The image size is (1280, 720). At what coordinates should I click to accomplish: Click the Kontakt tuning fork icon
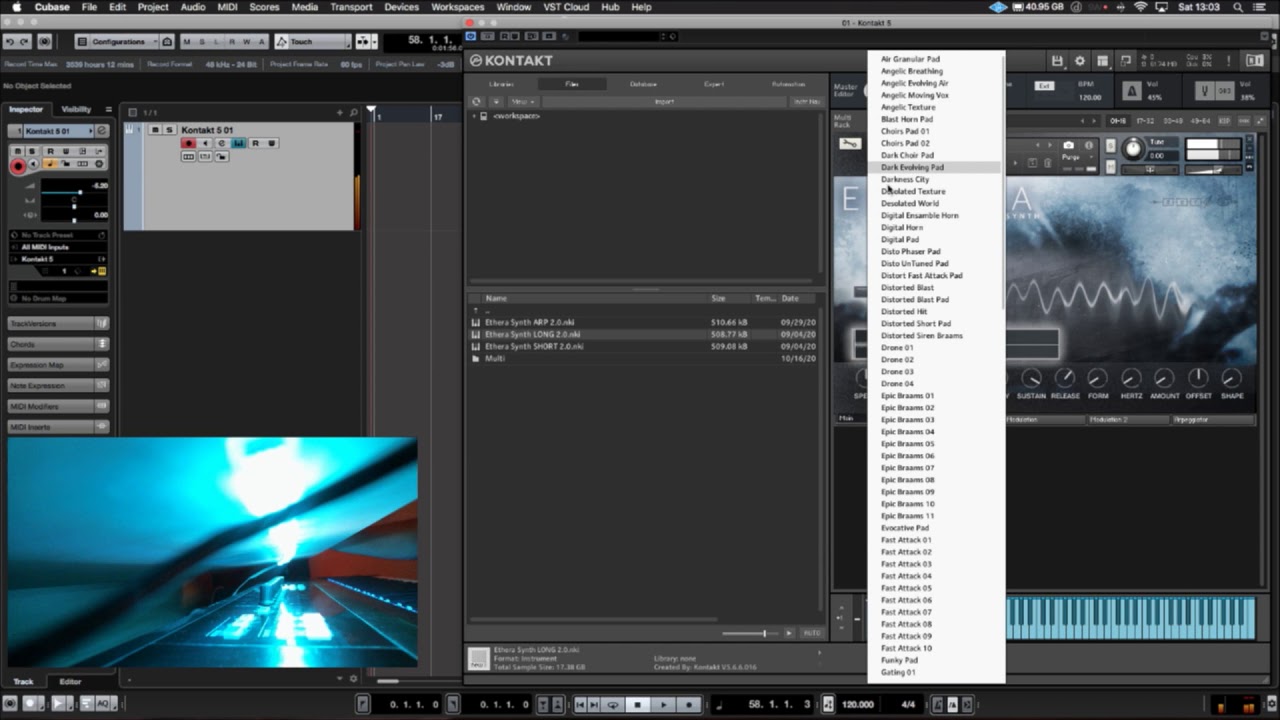click(x=1203, y=91)
